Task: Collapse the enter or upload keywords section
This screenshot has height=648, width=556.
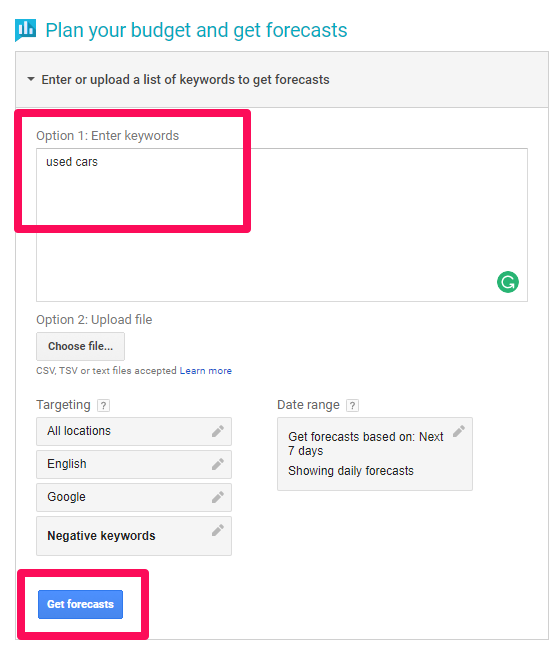Action: coord(31,79)
